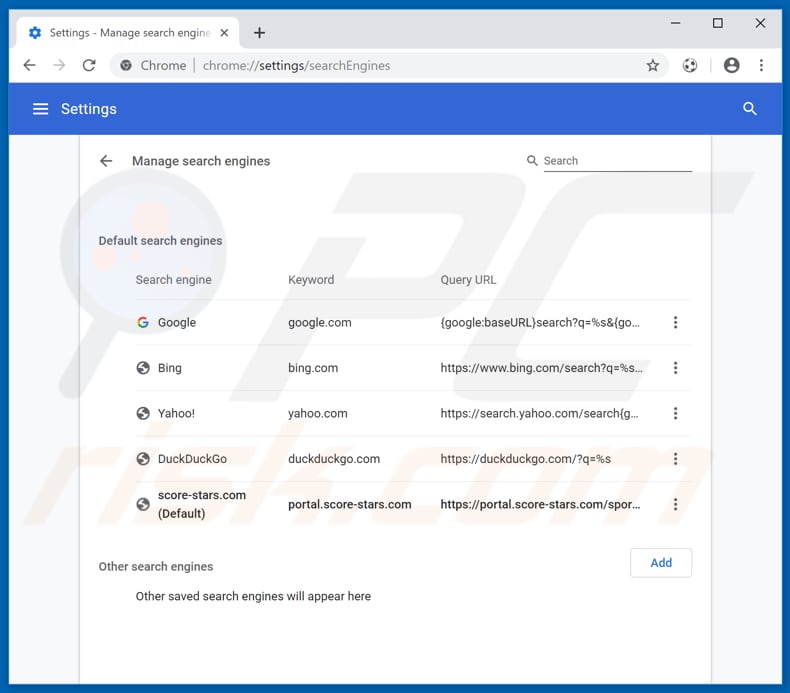This screenshot has height=693, width=790.
Task: Click the Add button for other search engines
Action: click(661, 562)
